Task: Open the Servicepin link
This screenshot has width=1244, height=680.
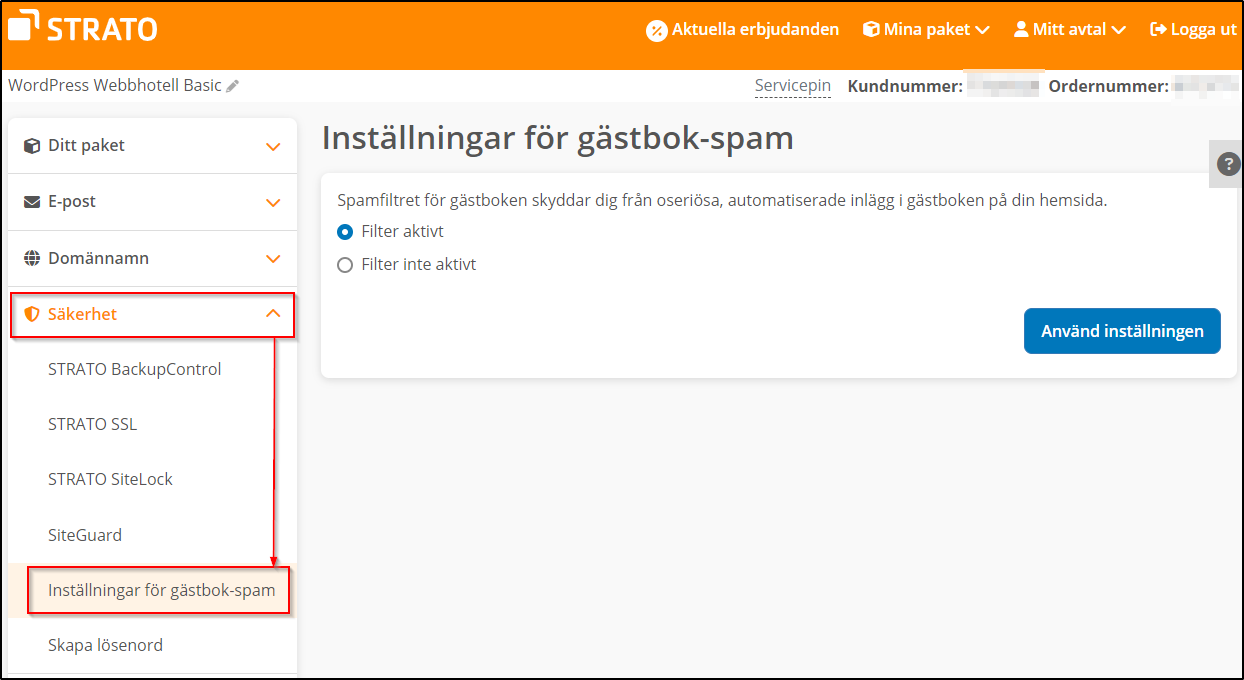Action: coord(792,86)
